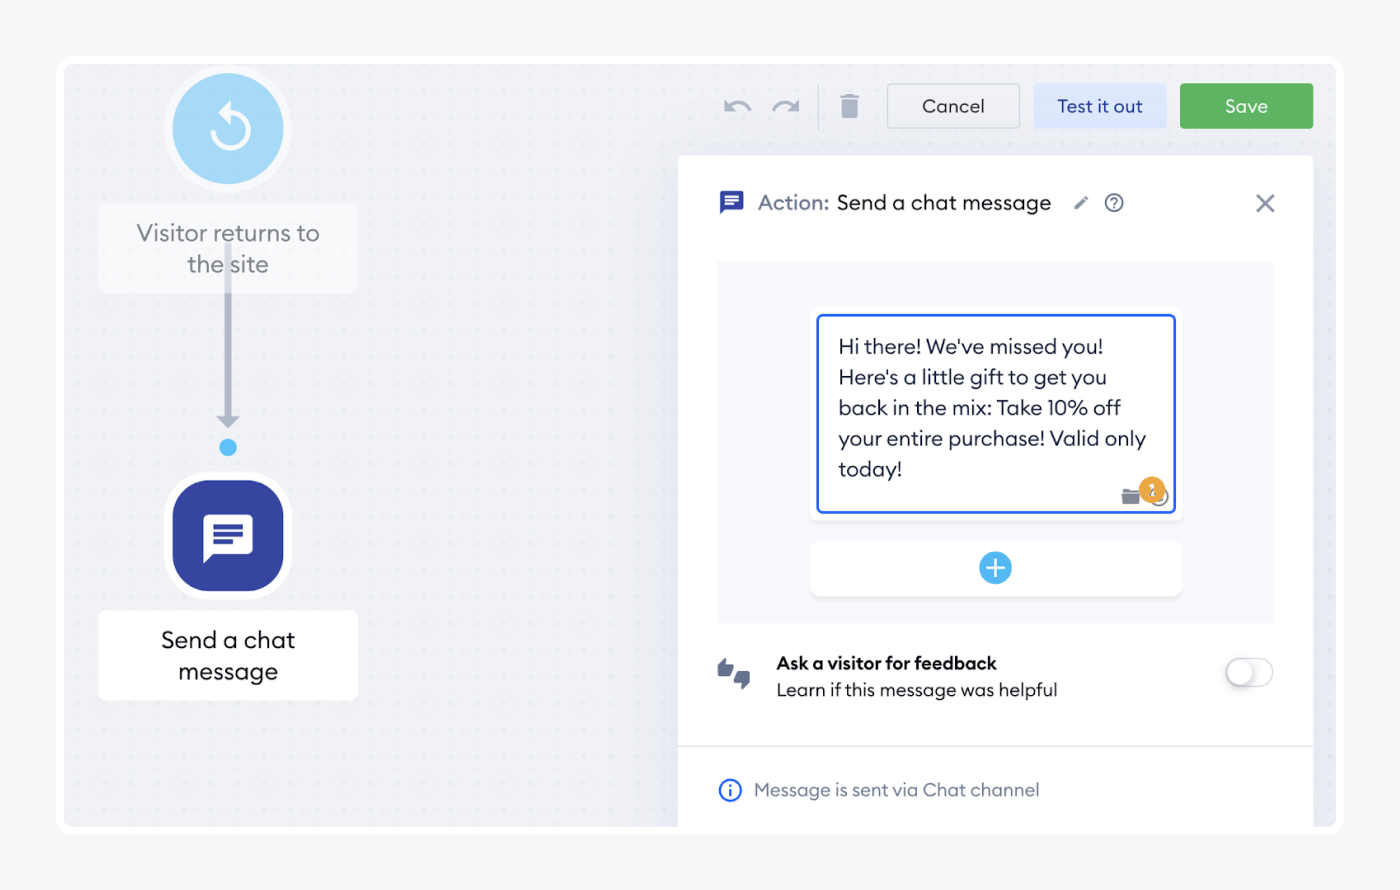Add another message with the plus button
The image size is (1400, 890).
[995, 567]
